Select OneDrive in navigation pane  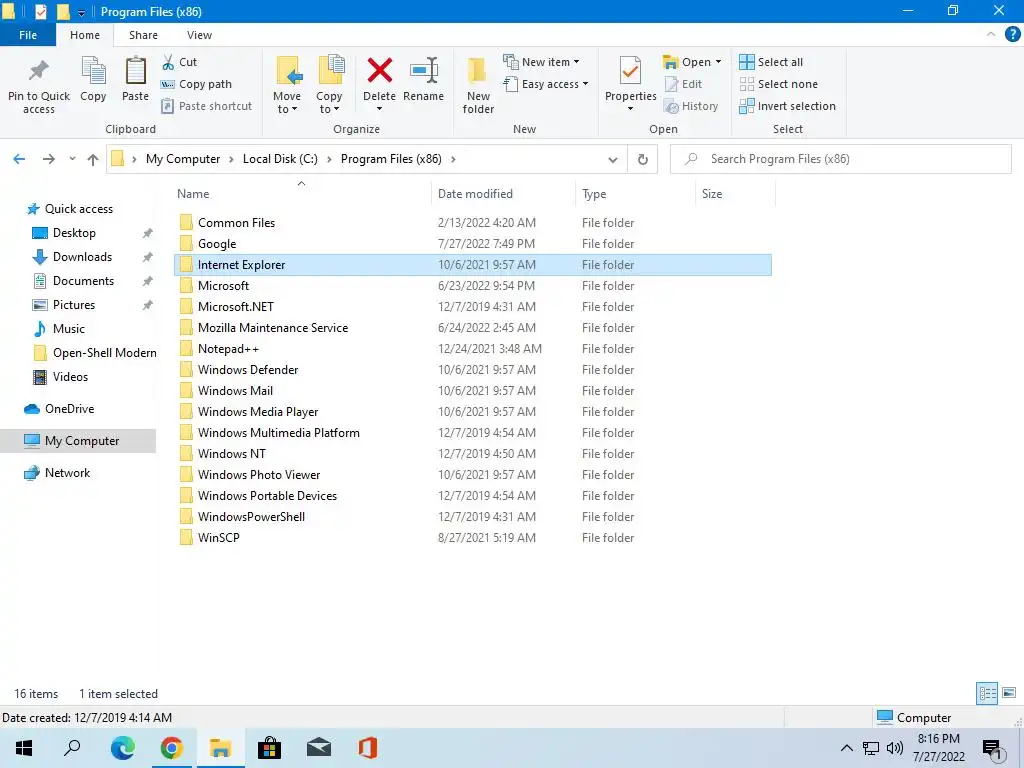click(x=69, y=409)
